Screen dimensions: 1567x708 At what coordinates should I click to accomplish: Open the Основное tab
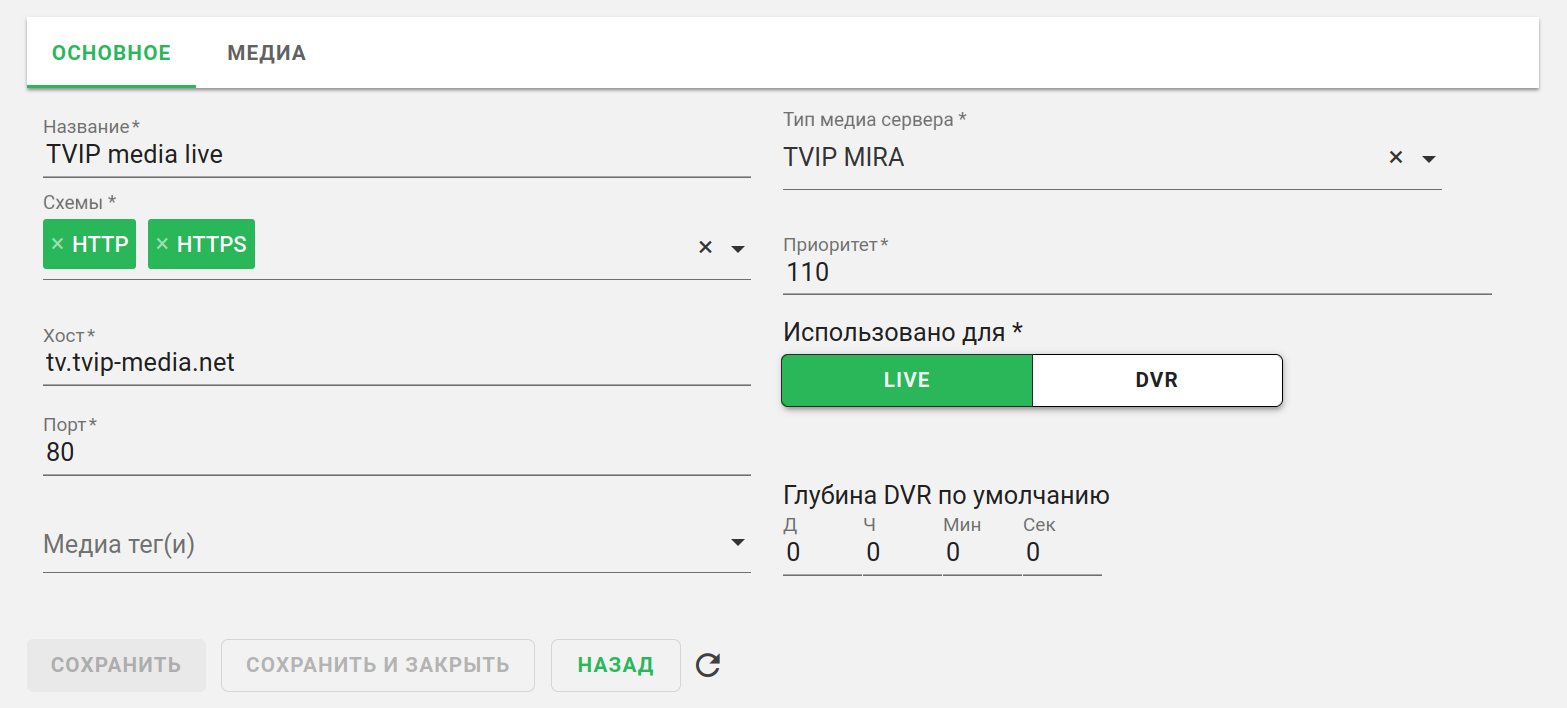pyautogui.click(x=111, y=54)
